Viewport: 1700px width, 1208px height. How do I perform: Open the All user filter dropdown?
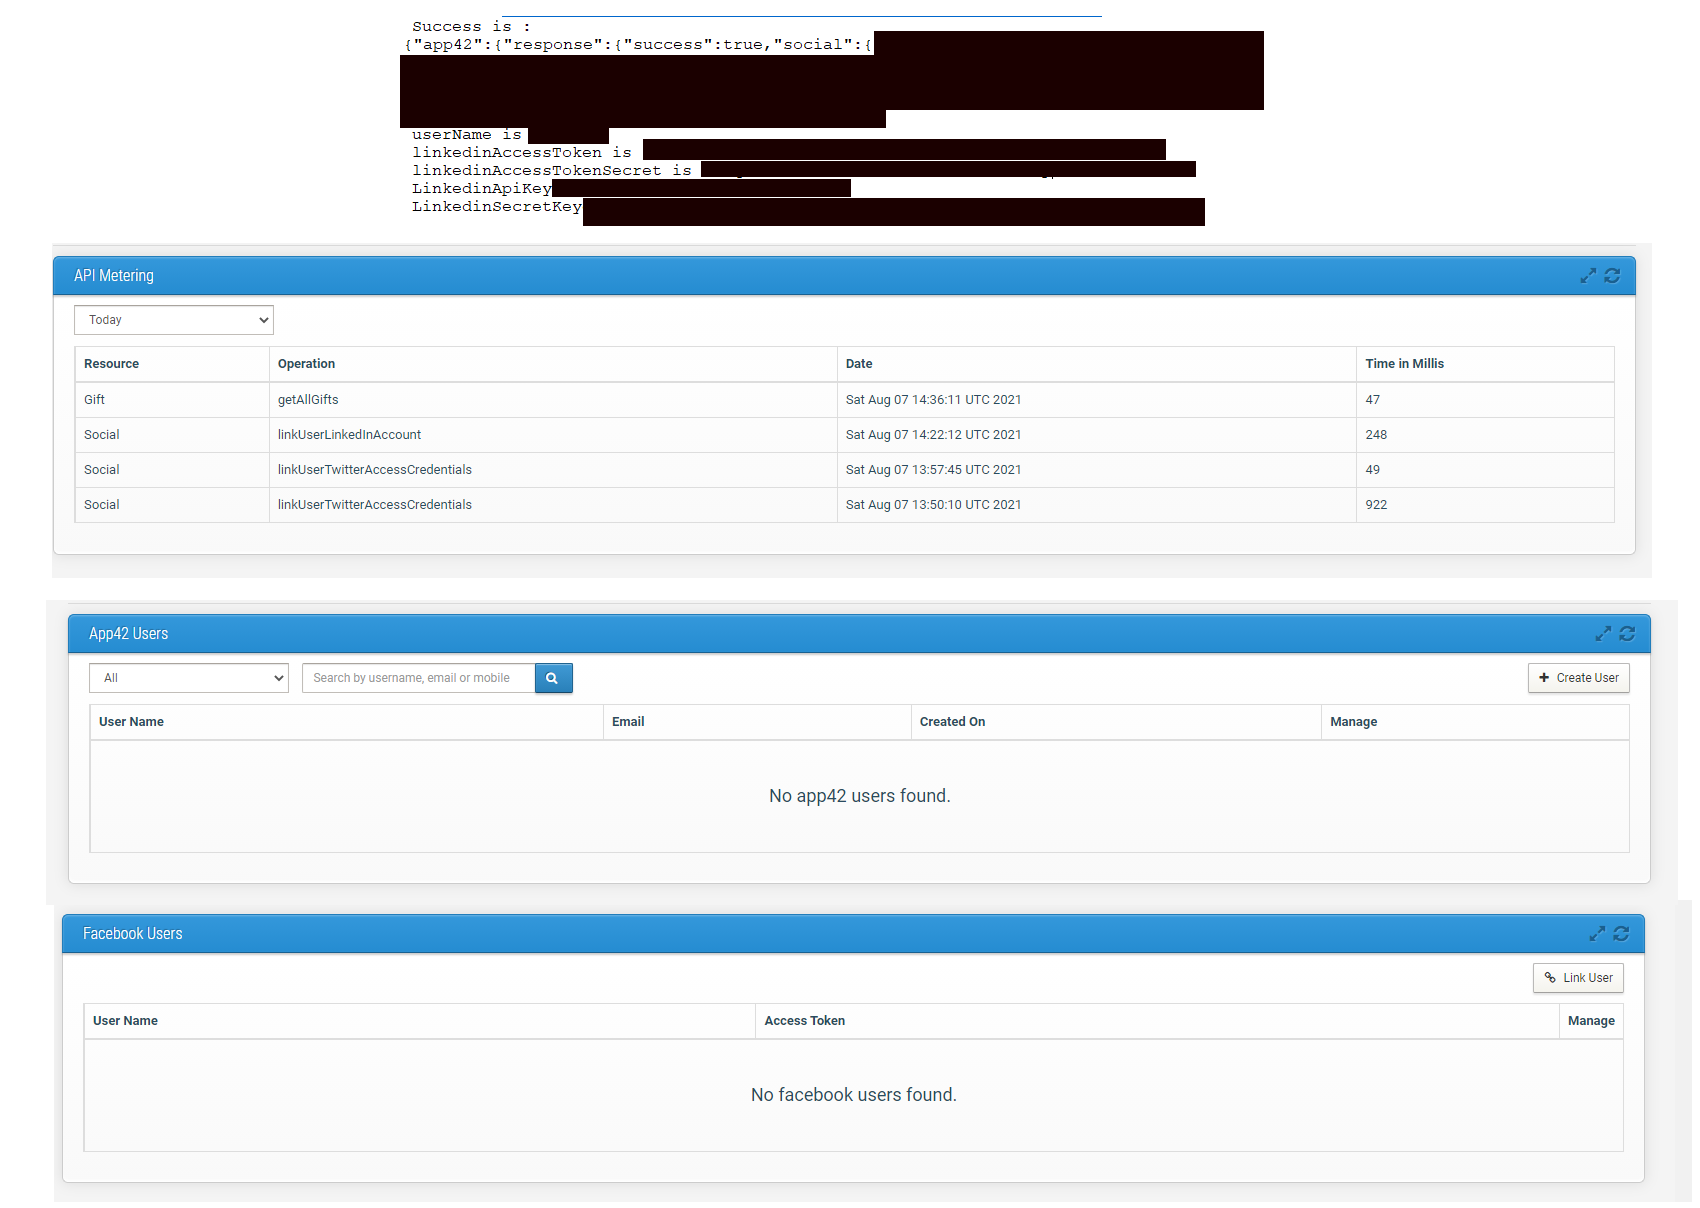click(189, 678)
